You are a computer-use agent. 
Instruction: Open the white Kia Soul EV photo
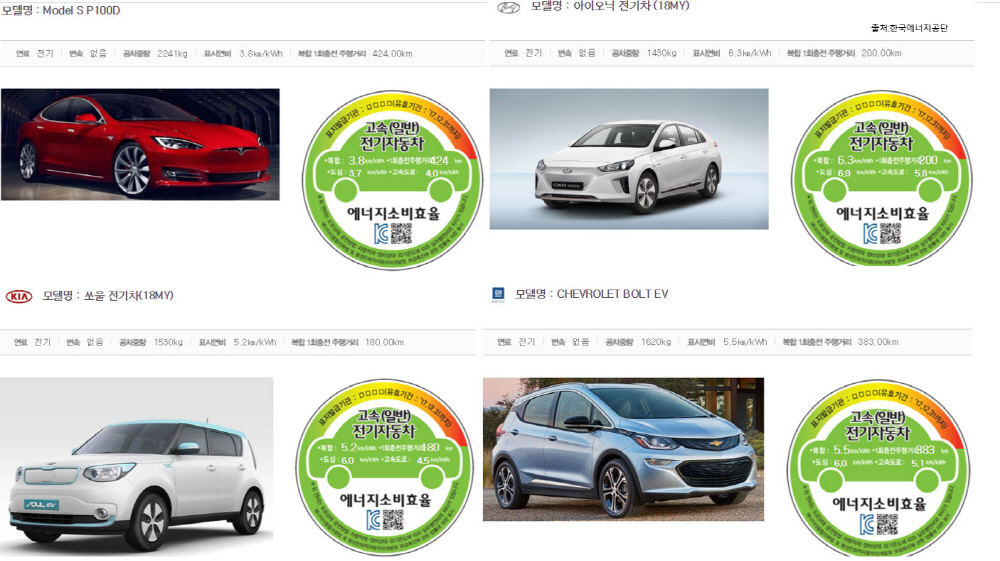(136, 465)
